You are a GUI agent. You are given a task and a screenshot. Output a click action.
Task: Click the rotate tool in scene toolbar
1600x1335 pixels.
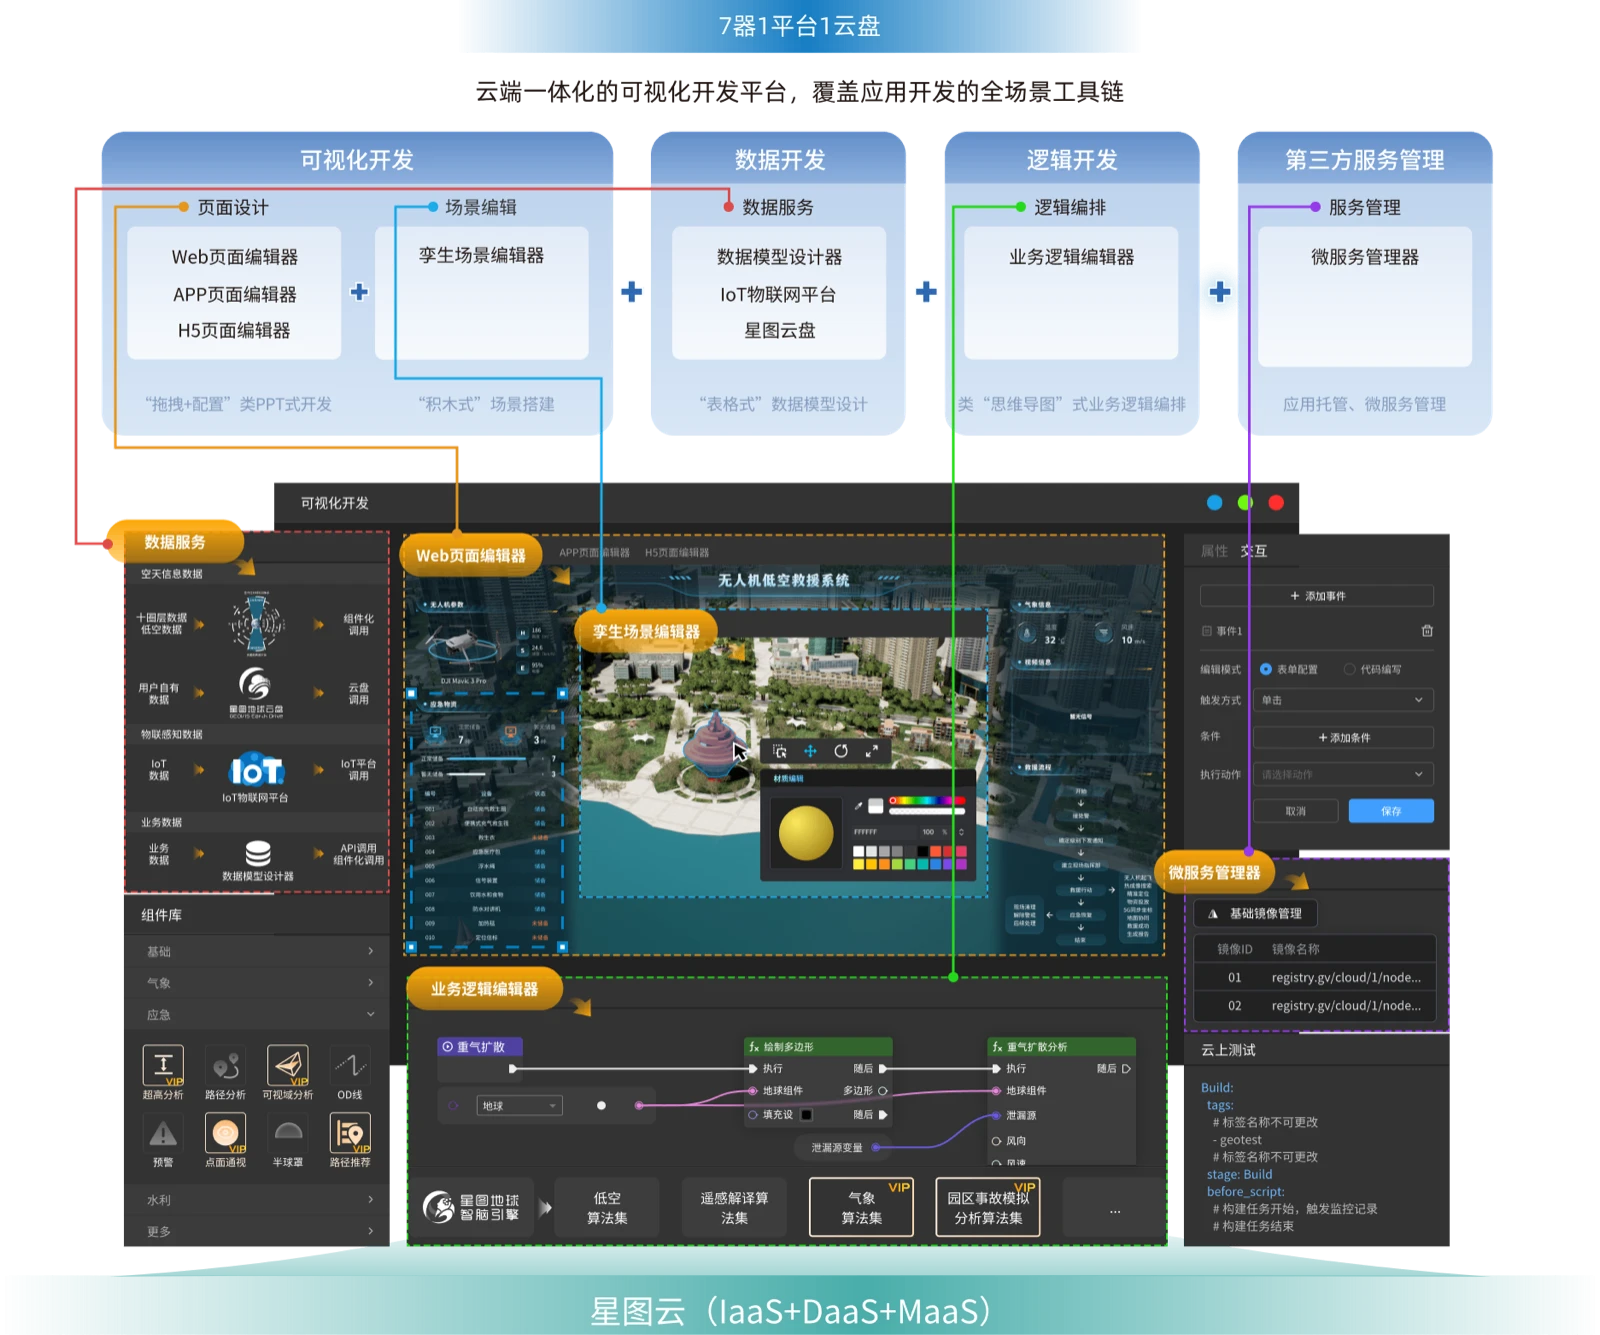coord(841,751)
